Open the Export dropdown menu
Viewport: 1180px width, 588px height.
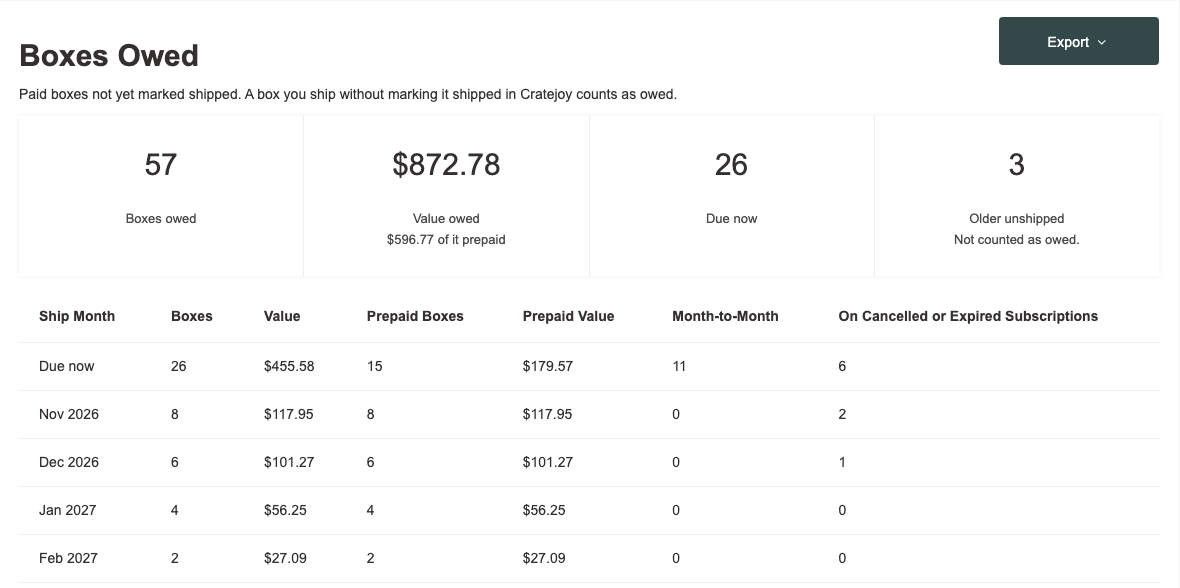coord(1078,41)
